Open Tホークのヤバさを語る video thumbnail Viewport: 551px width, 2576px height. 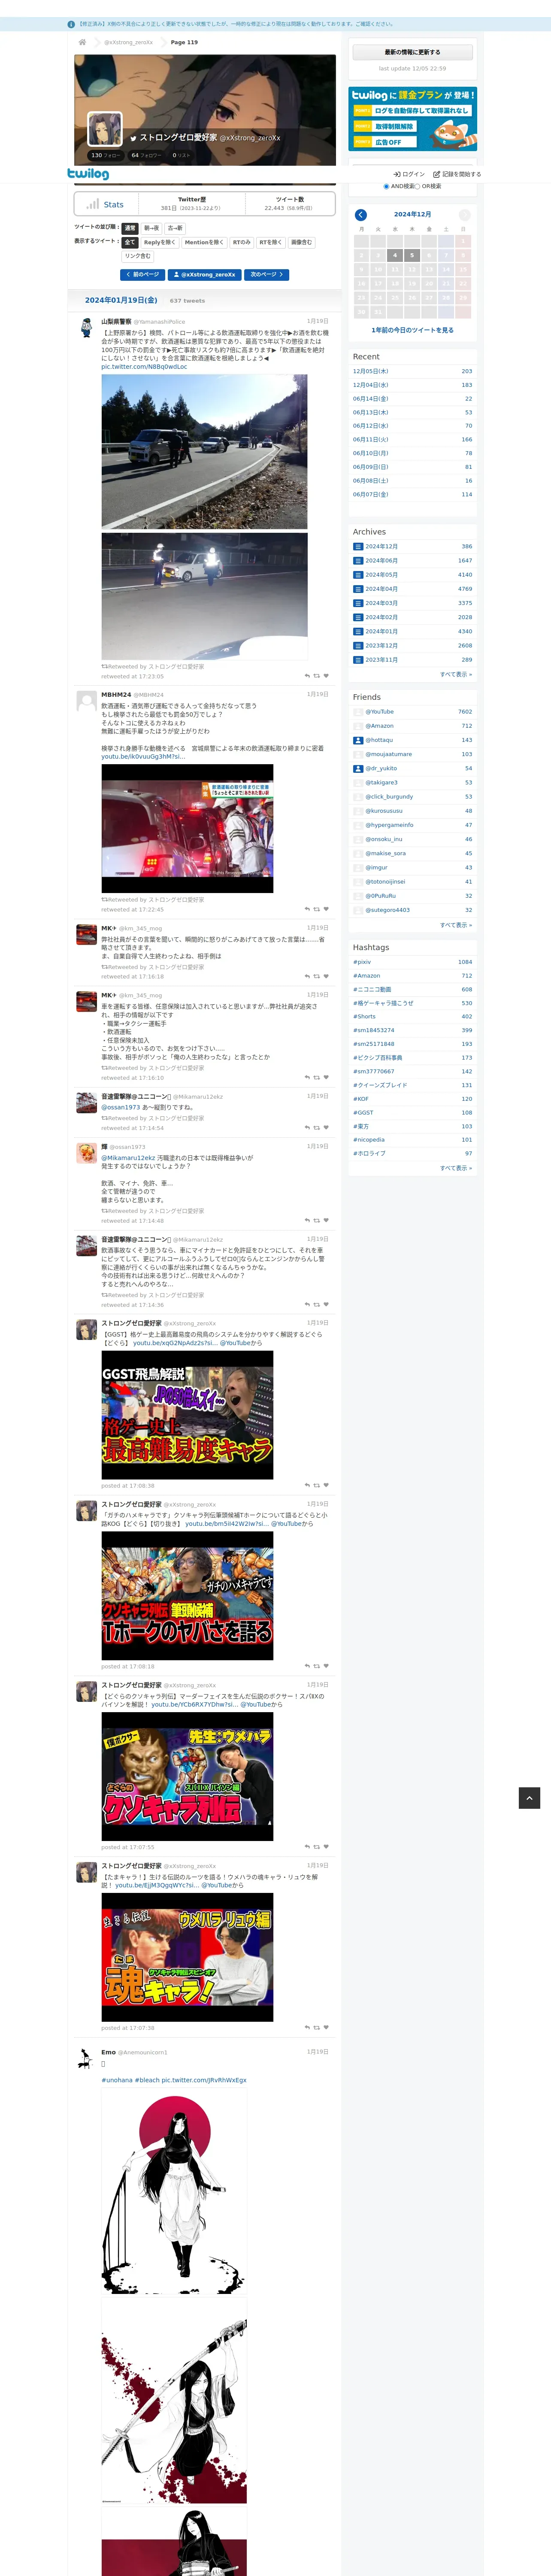tap(187, 1595)
